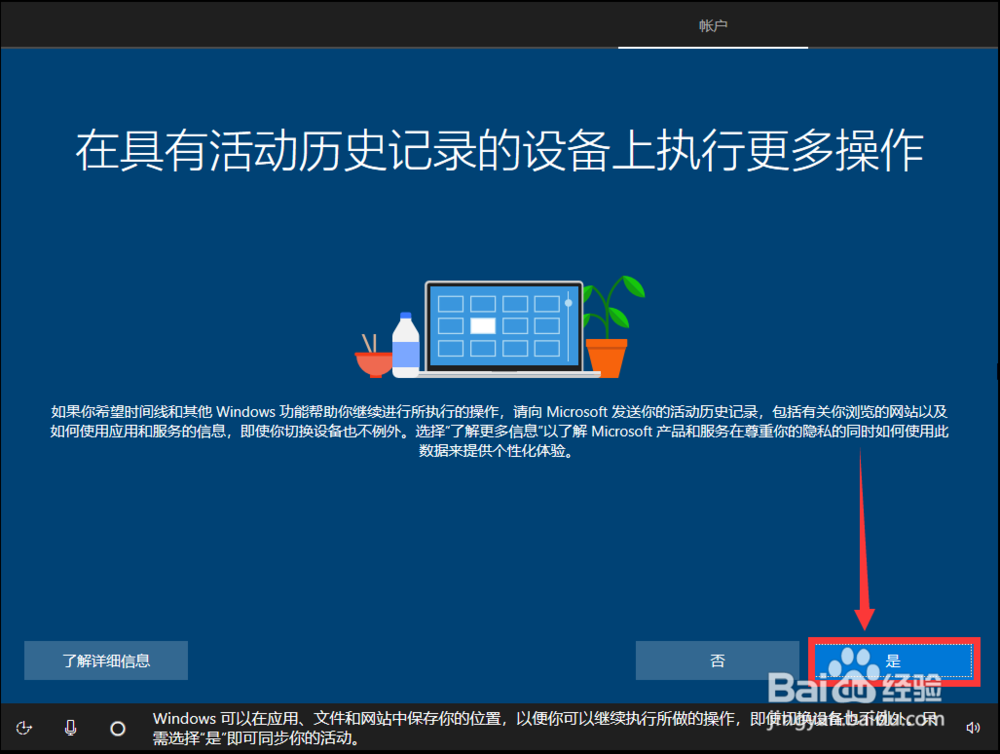Click the volume speaker icon
Viewport: 1000px width, 754px height.
pyautogui.click(x=973, y=728)
